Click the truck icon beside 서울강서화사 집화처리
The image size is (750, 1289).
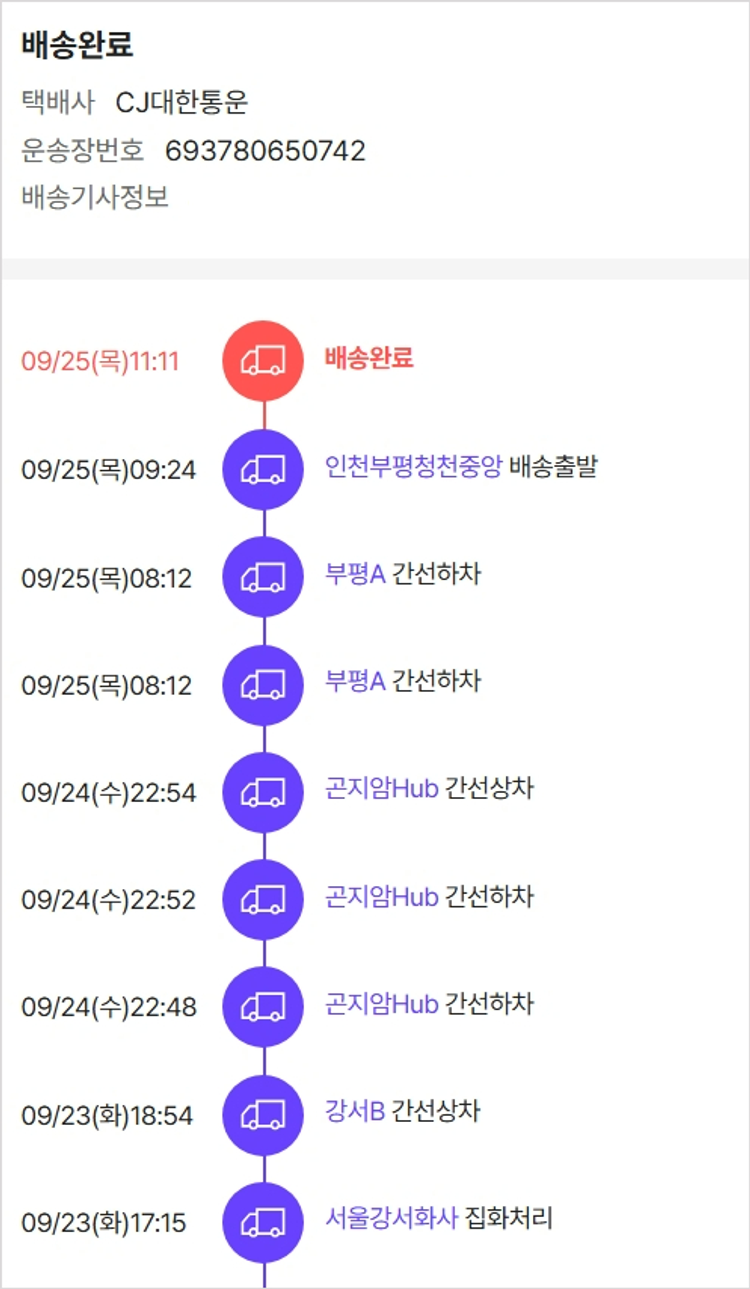(x=263, y=1222)
